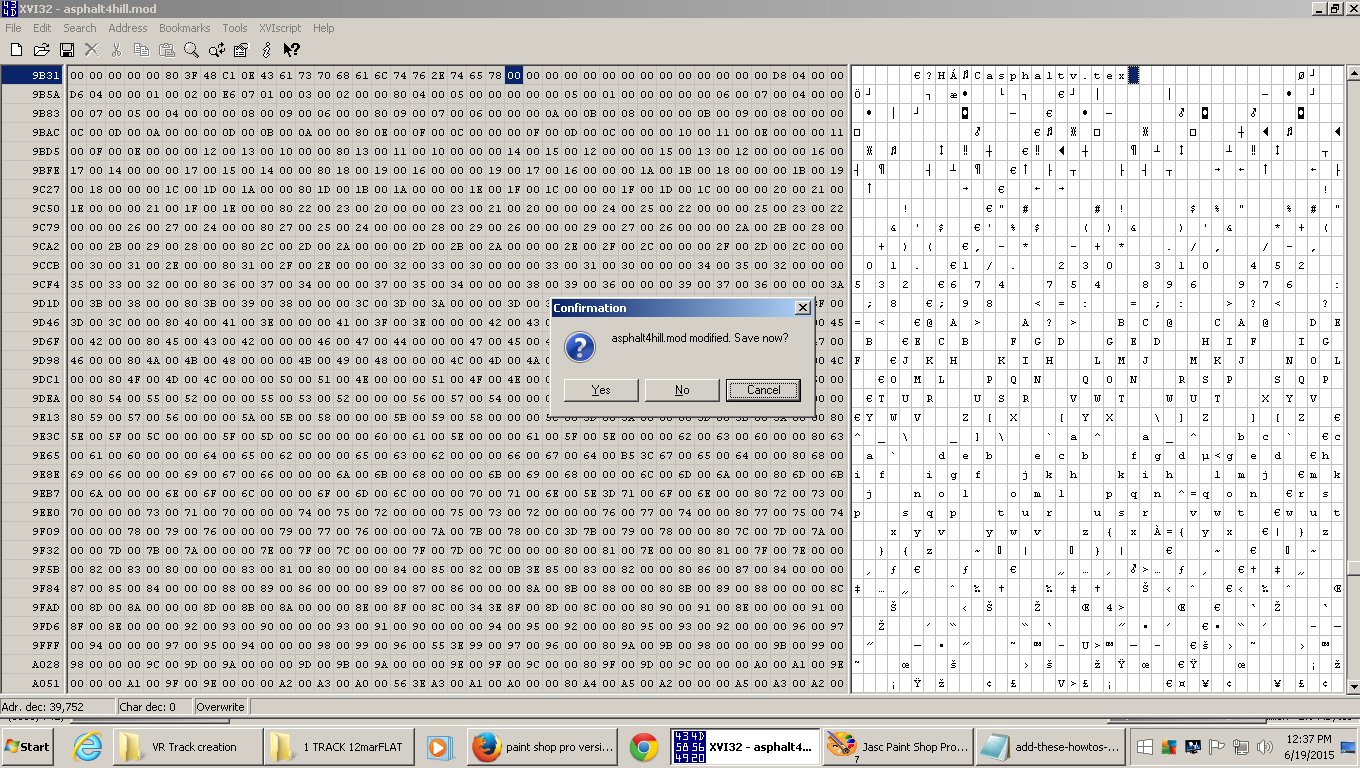
Task: Click the Options icon in the toolbar
Action: click(x=241, y=49)
